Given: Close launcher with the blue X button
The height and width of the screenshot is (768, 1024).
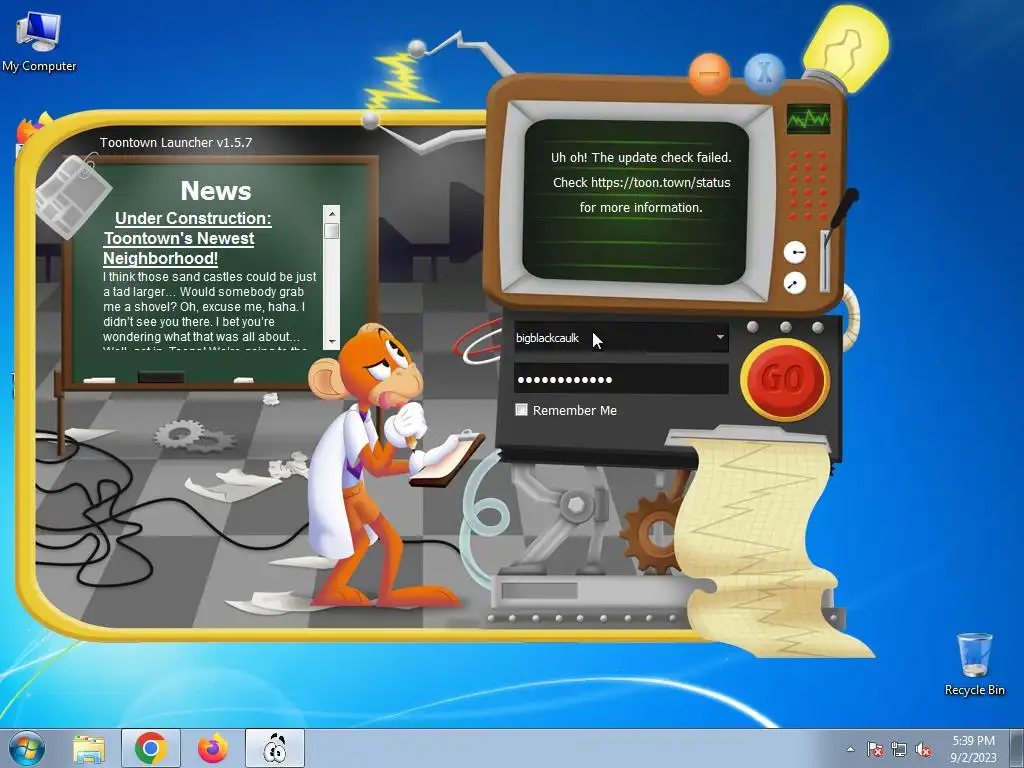Looking at the screenshot, I should click(764, 73).
